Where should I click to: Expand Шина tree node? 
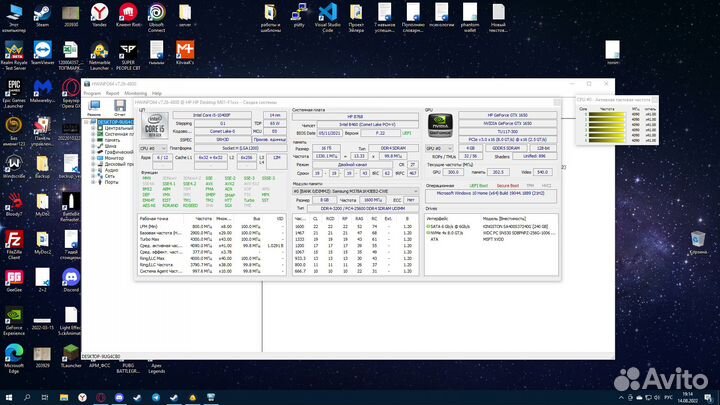point(93,146)
